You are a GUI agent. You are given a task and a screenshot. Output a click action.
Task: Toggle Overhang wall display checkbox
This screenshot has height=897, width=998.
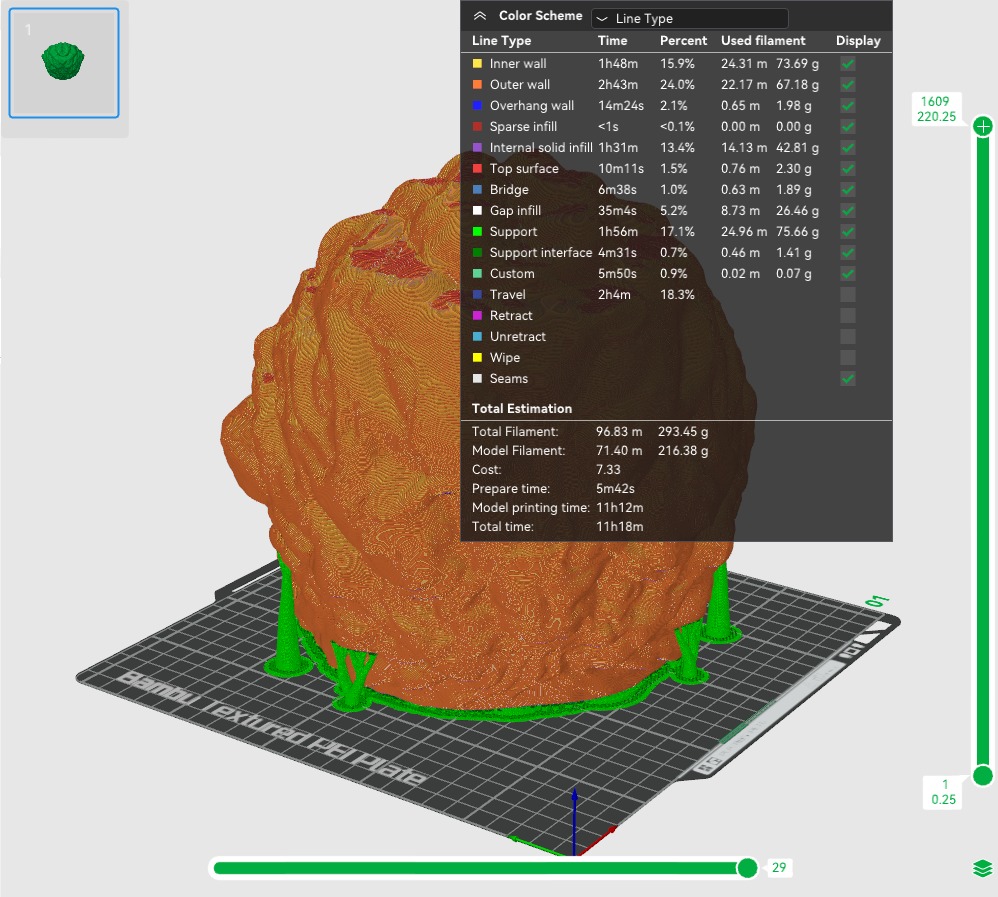click(x=847, y=106)
